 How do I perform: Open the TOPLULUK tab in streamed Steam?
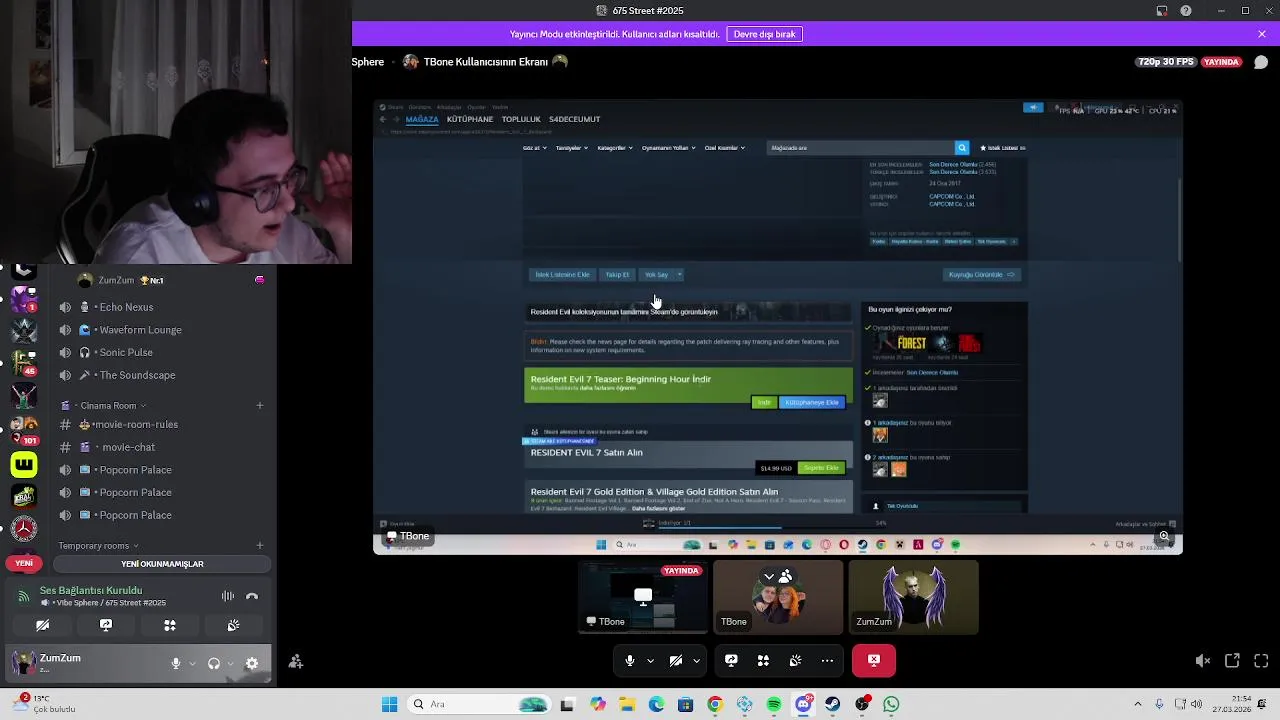pyautogui.click(x=521, y=119)
